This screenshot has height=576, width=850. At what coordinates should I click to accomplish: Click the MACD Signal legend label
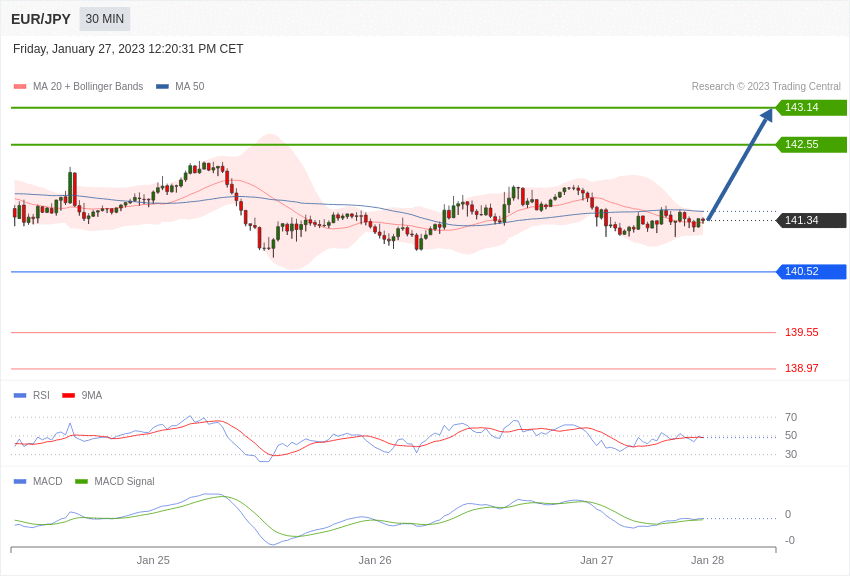point(124,481)
